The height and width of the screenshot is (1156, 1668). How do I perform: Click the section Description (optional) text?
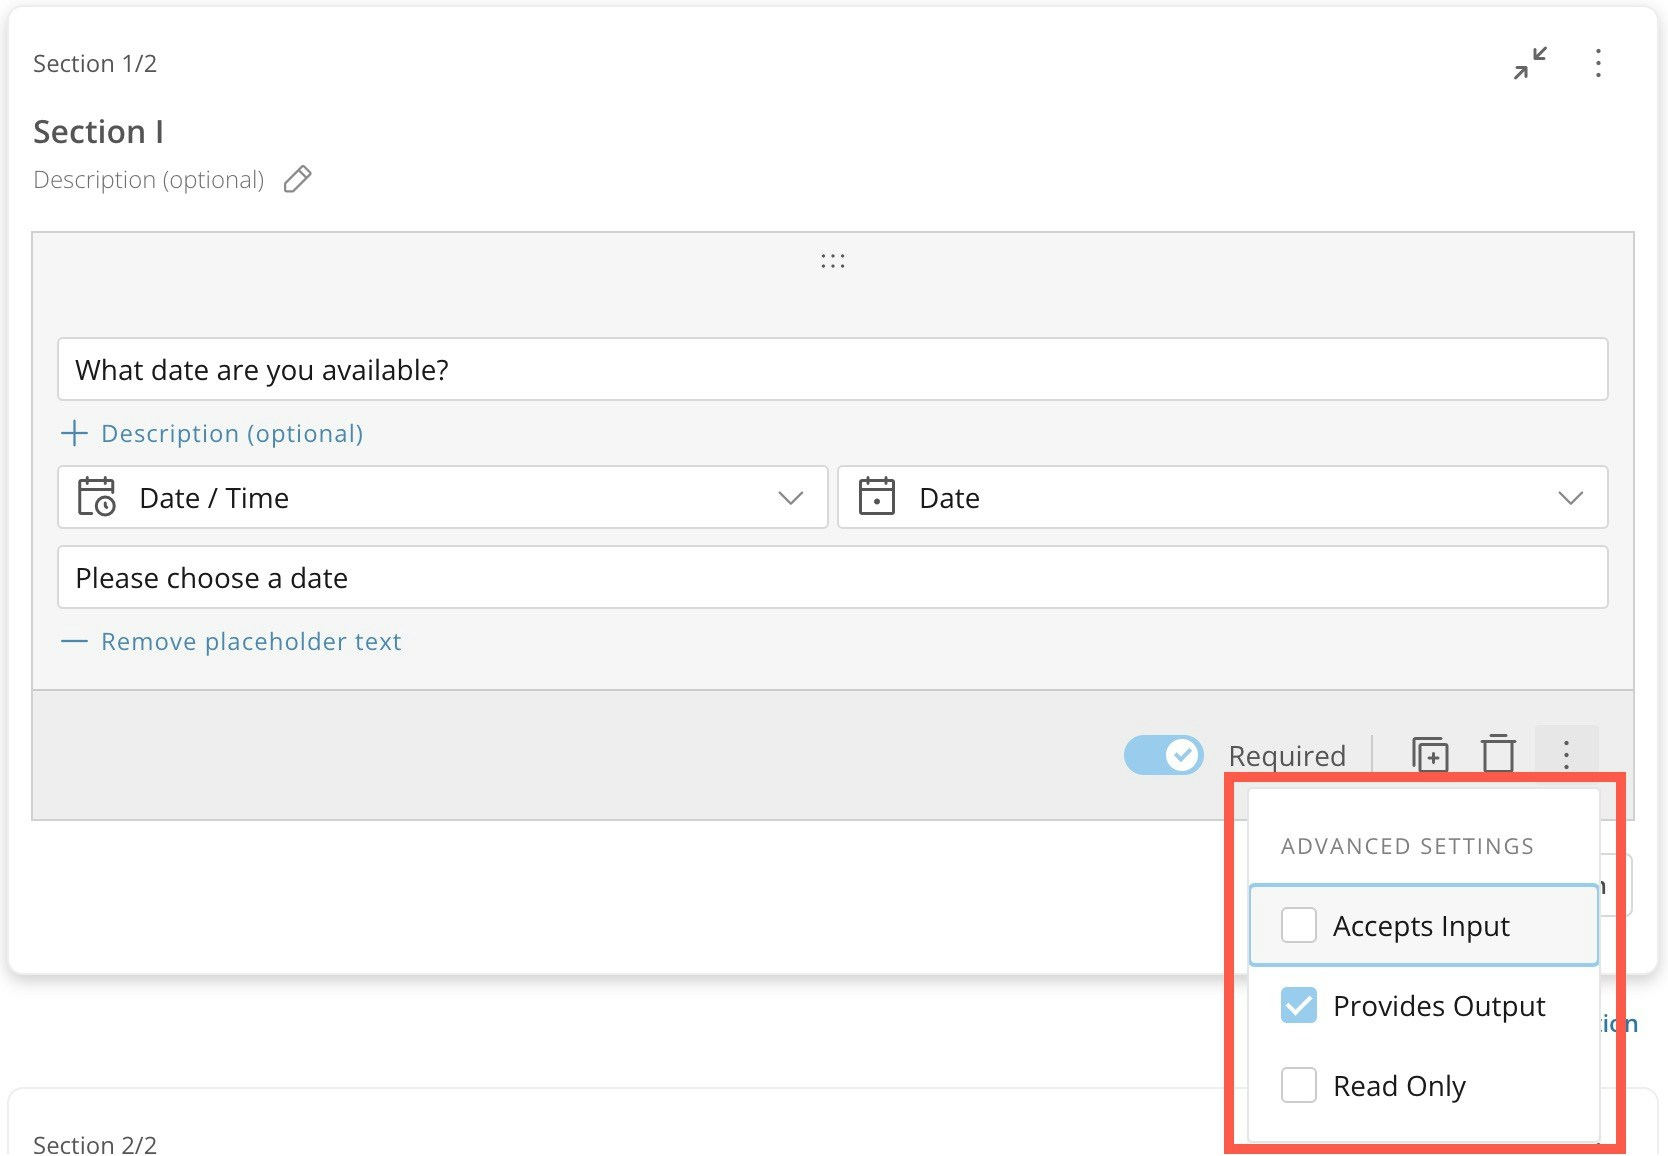pos(149,180)
